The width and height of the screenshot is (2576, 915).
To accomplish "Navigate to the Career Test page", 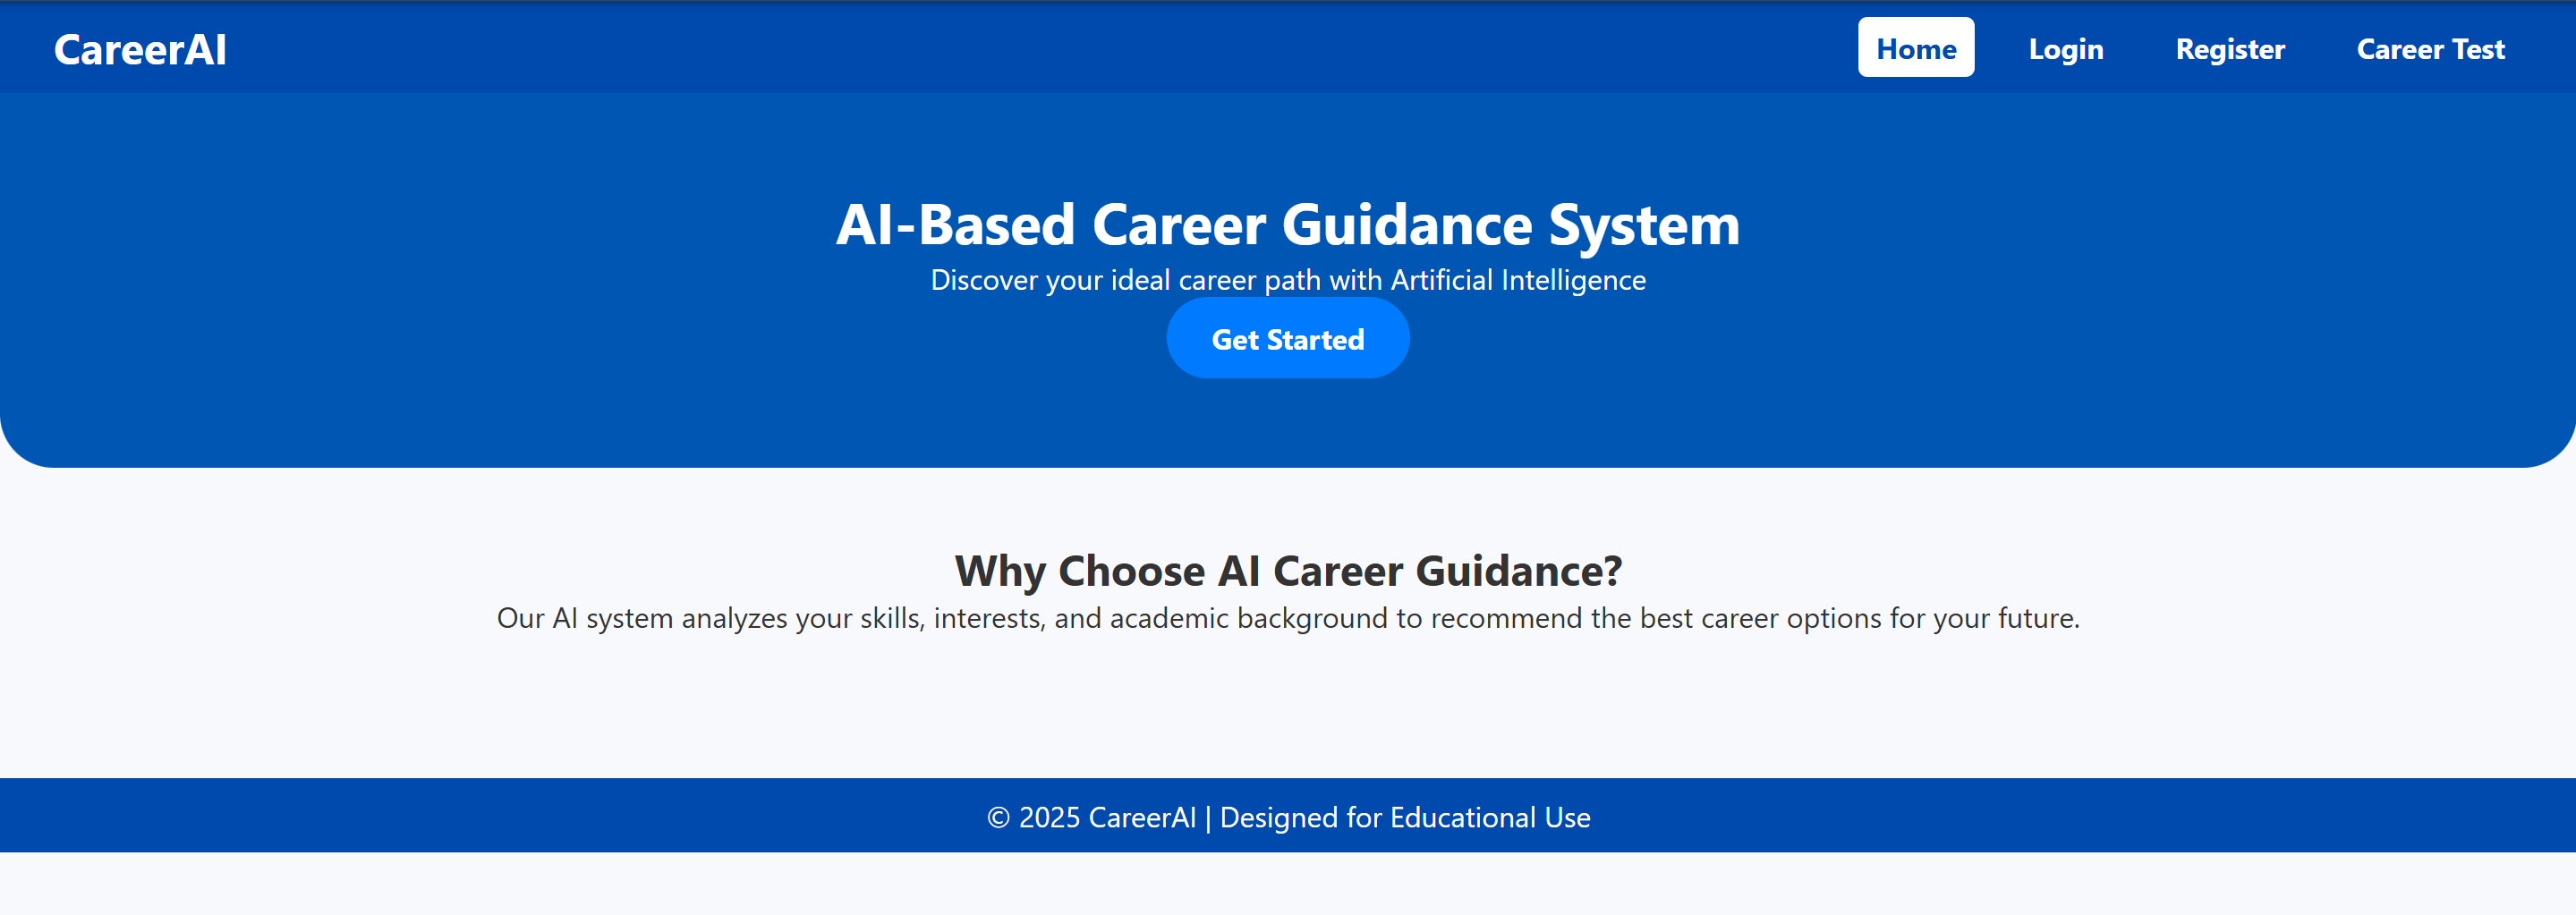I will click(x=2429, y=49).
